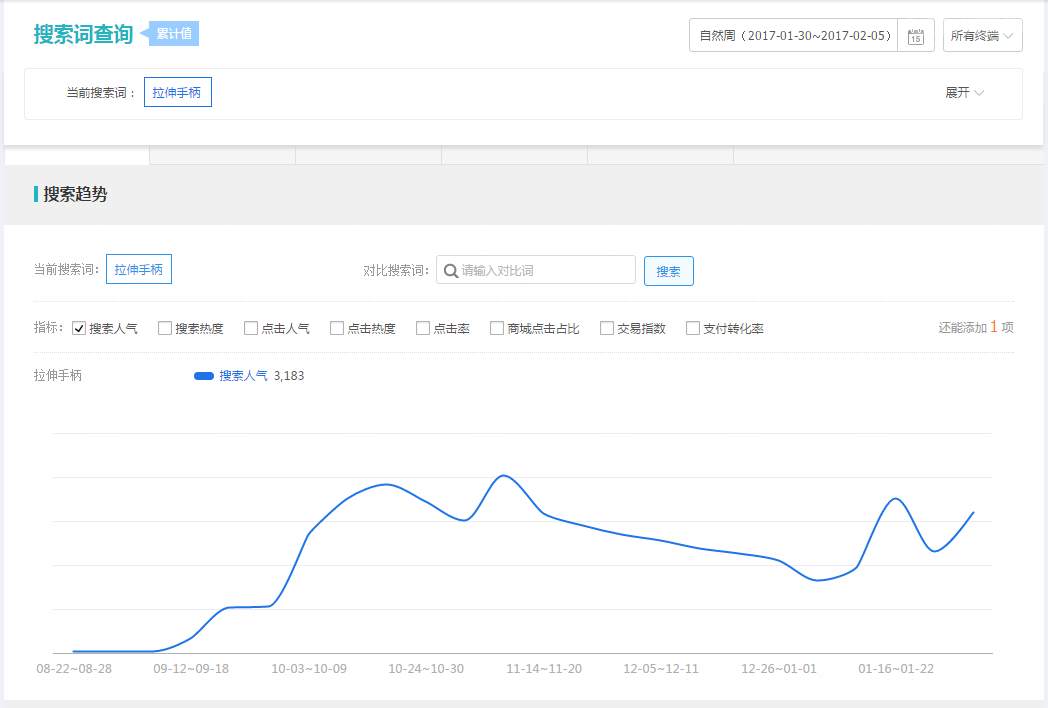
Task: Click the chart line peak near 11-14~11-20
Action: (504, 476)
